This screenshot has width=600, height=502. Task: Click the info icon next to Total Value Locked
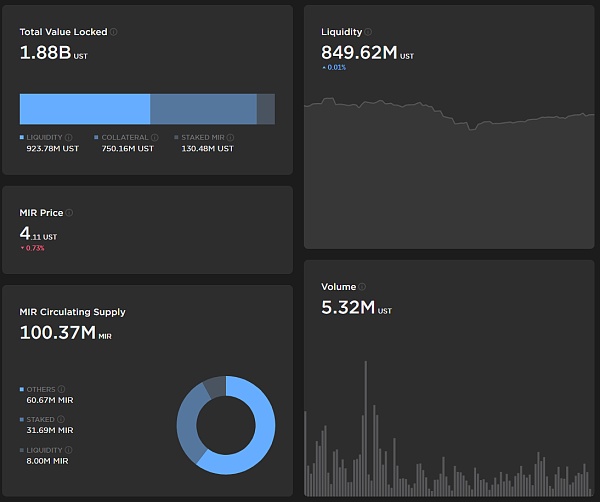114,32
